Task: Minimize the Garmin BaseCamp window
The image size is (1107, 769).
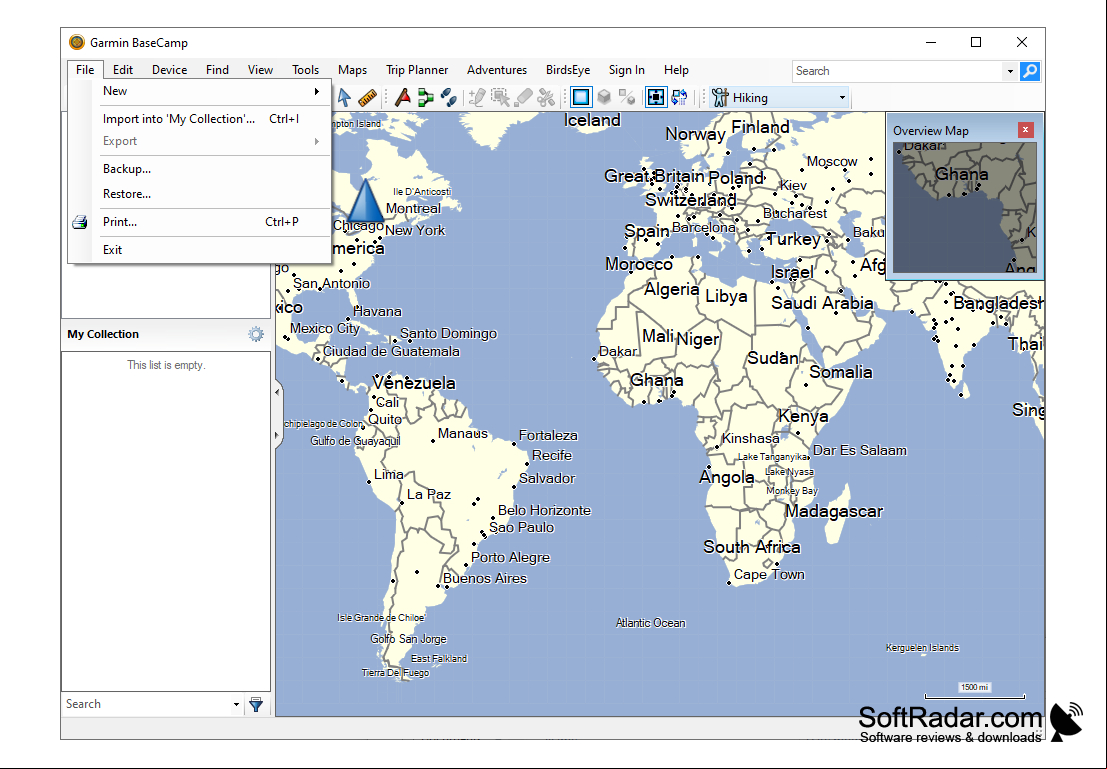Action: [x=931, y=42]
